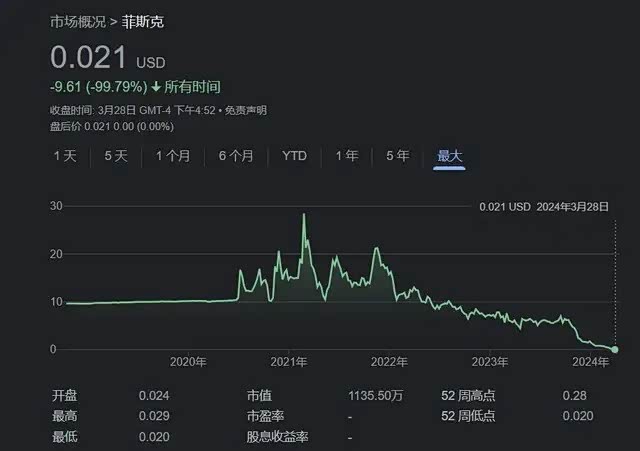This screenshot has width=640, height=451.
Task: Select the 5天 range tab
Action: (x=116, y=156)
